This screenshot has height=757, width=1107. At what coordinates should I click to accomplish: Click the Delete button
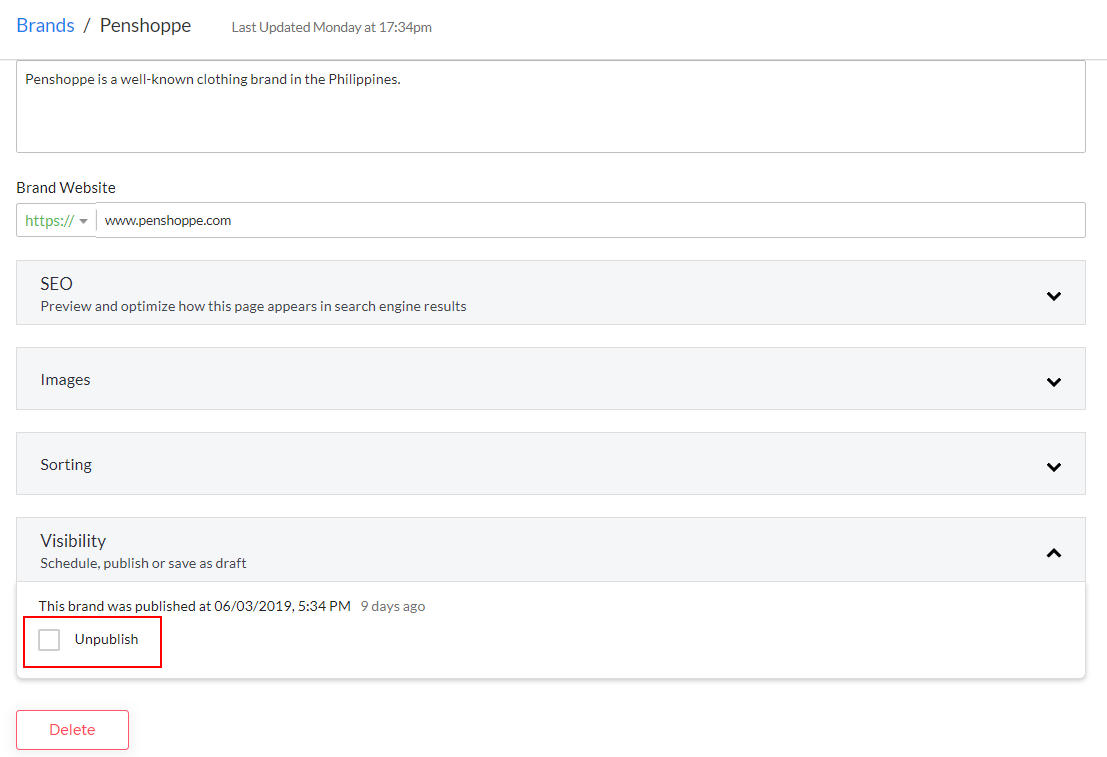(x=73, y=729)
